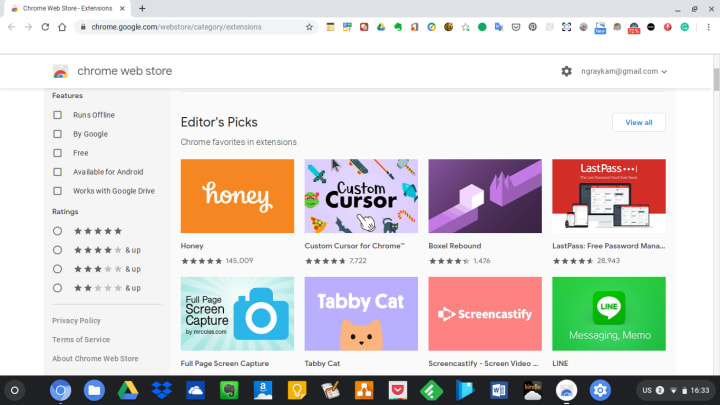
Task: Click the Chrome Web Store rainbow logo
Action: [60, 72]
